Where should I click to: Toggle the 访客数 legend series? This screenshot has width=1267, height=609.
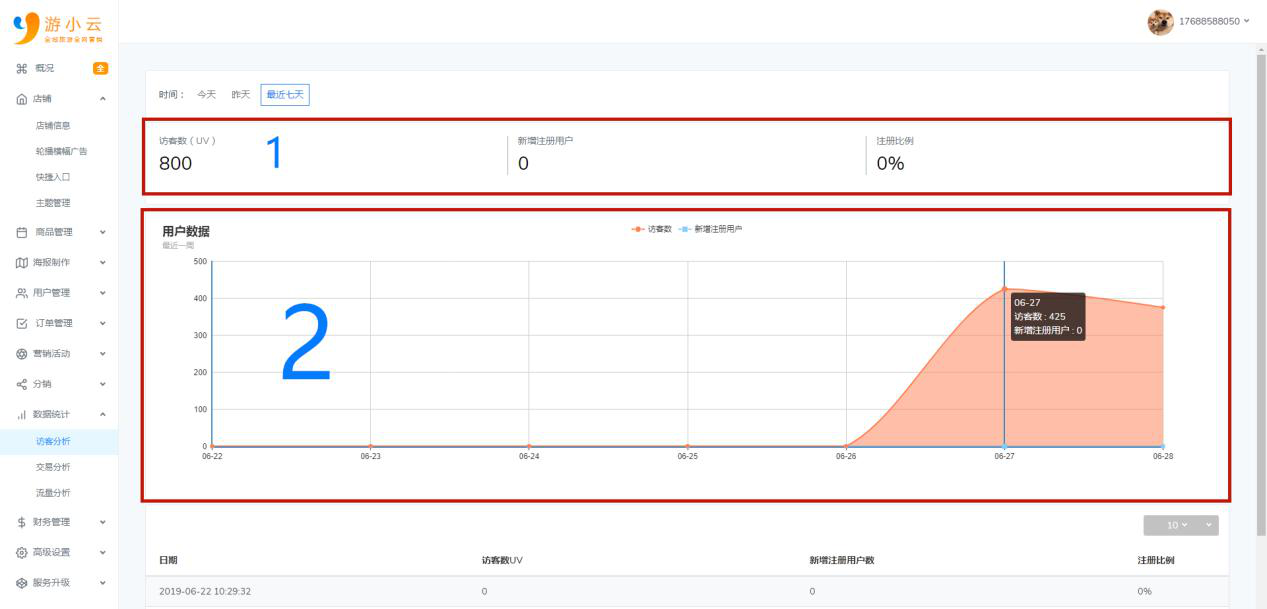(651, 229)
